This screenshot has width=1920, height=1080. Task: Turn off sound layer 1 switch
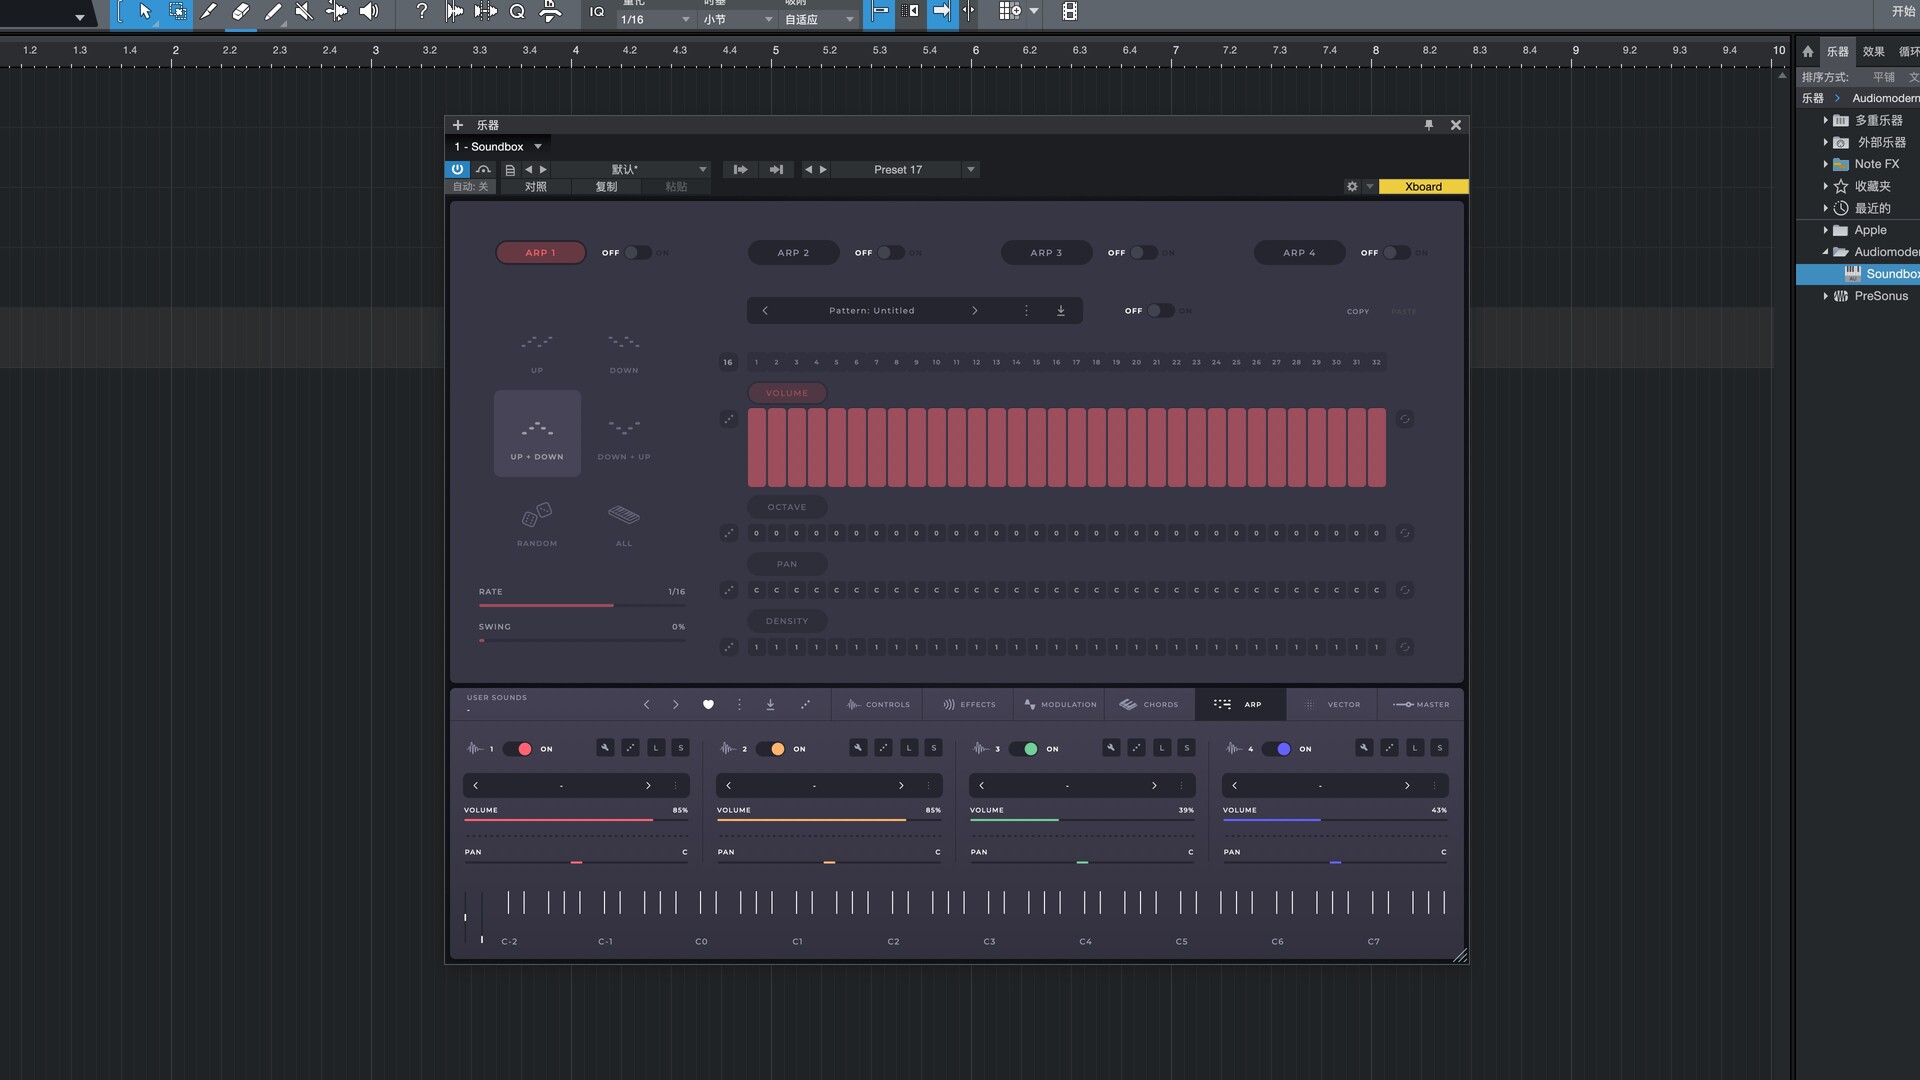(519, 749)
